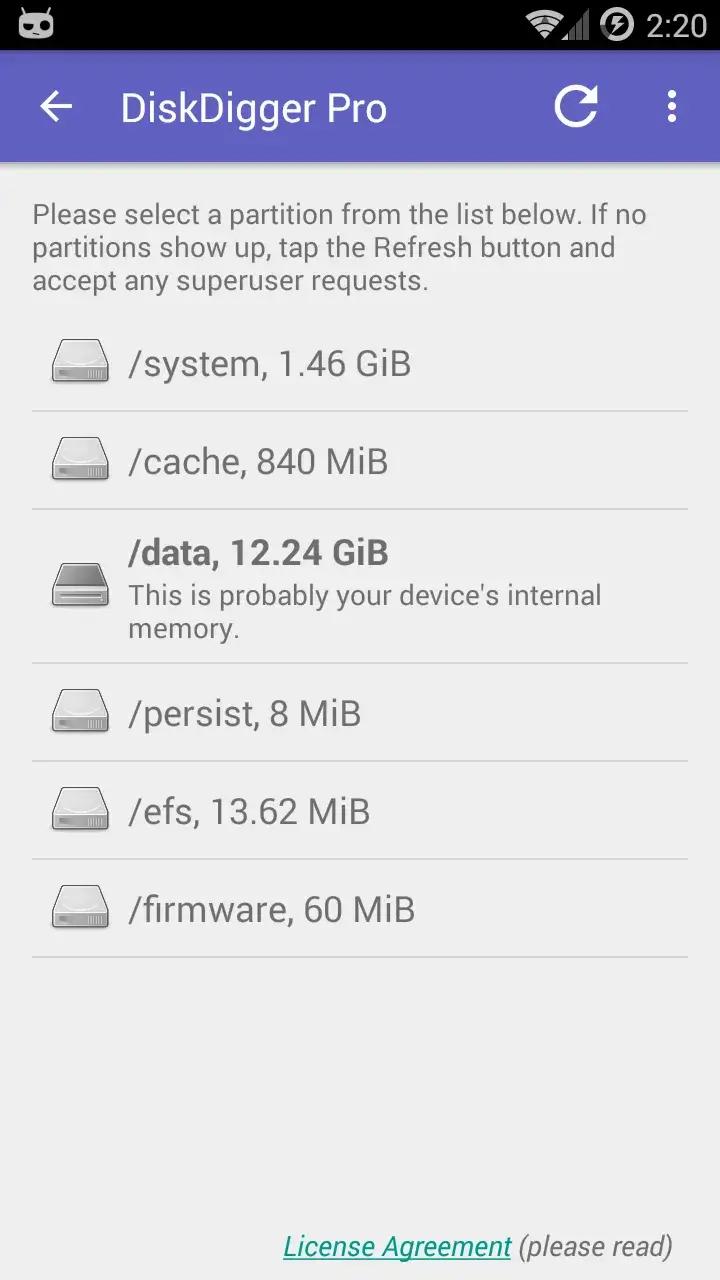This screenshot has width=720, height=1280.
Task: Tap the /data partition drive icon
Action: tap(80, 585)
